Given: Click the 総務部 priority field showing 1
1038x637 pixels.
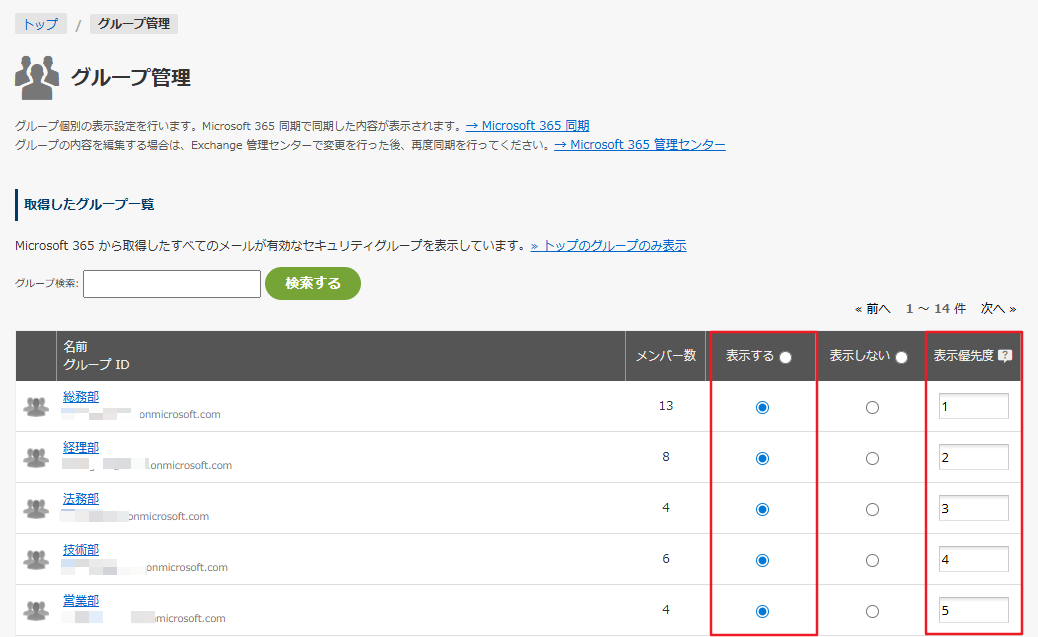Looking at the screenshot, I should pos(973,407).
